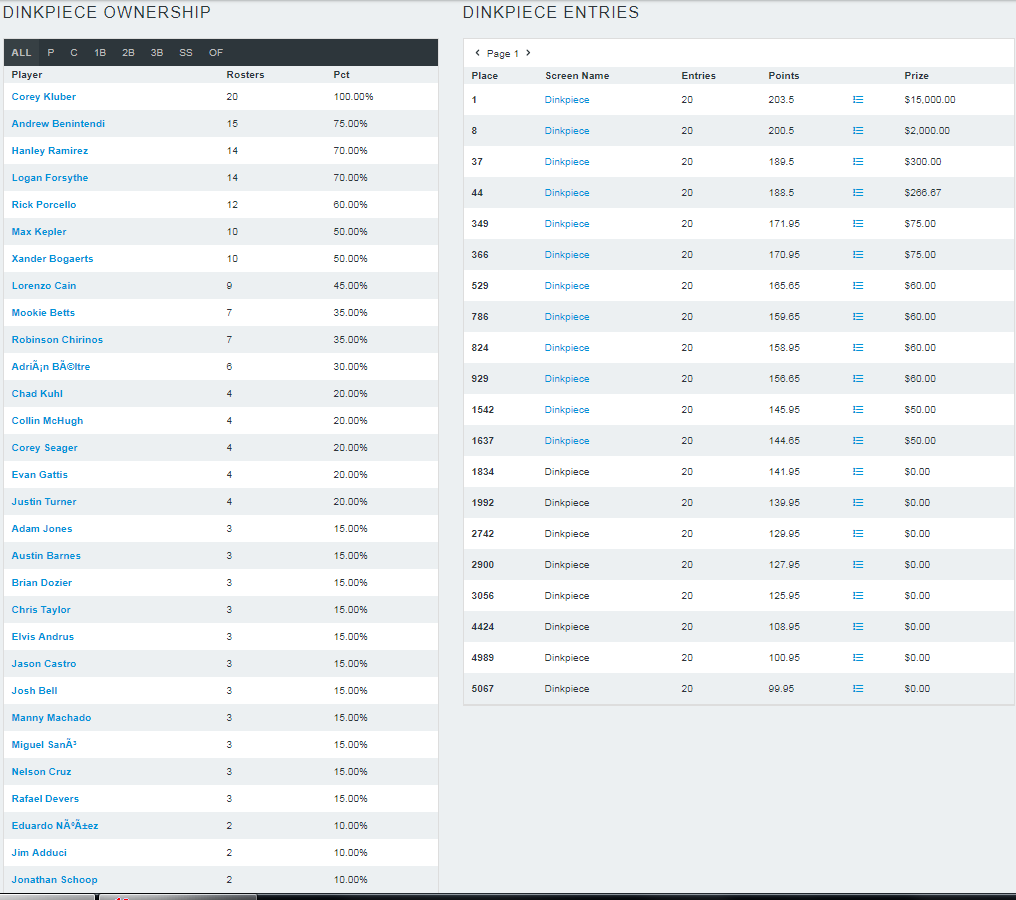Image resolution: width=1016 pixels, height=900 pixels.
Task: Open lineup details icon for place 1 entry
Action: point(858,100)
